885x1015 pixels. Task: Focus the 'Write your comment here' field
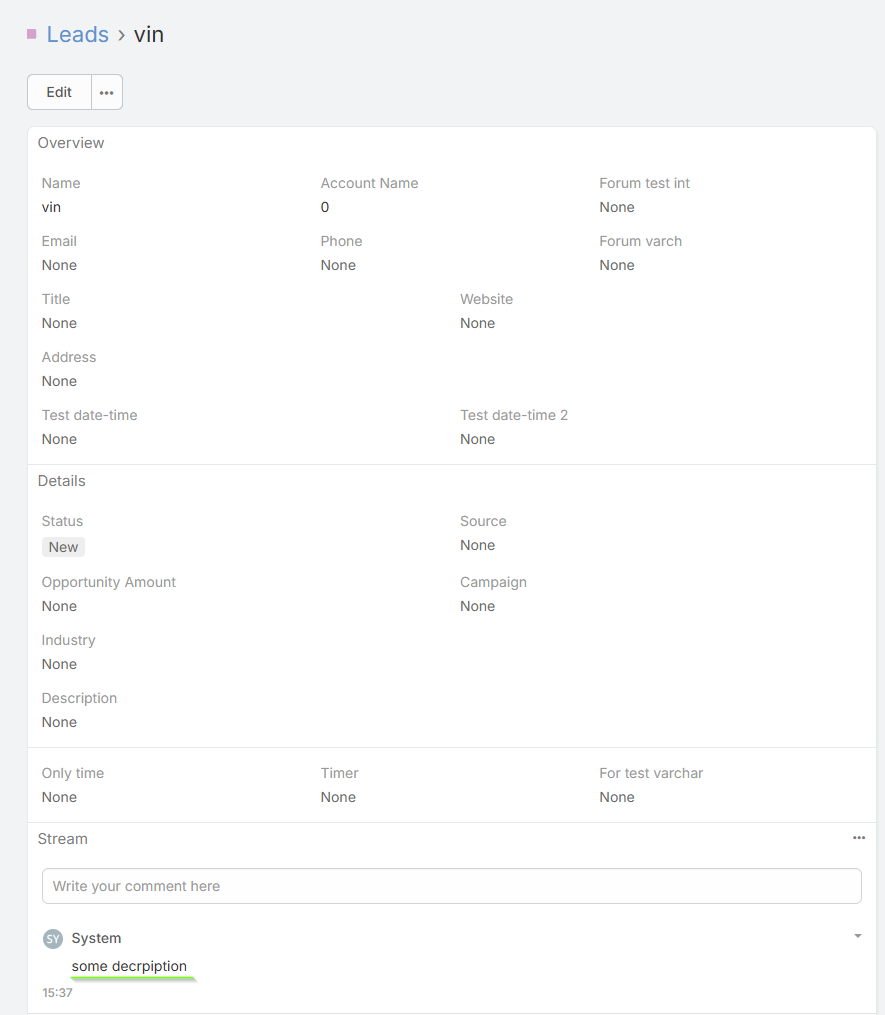click(x=451, y=886)
